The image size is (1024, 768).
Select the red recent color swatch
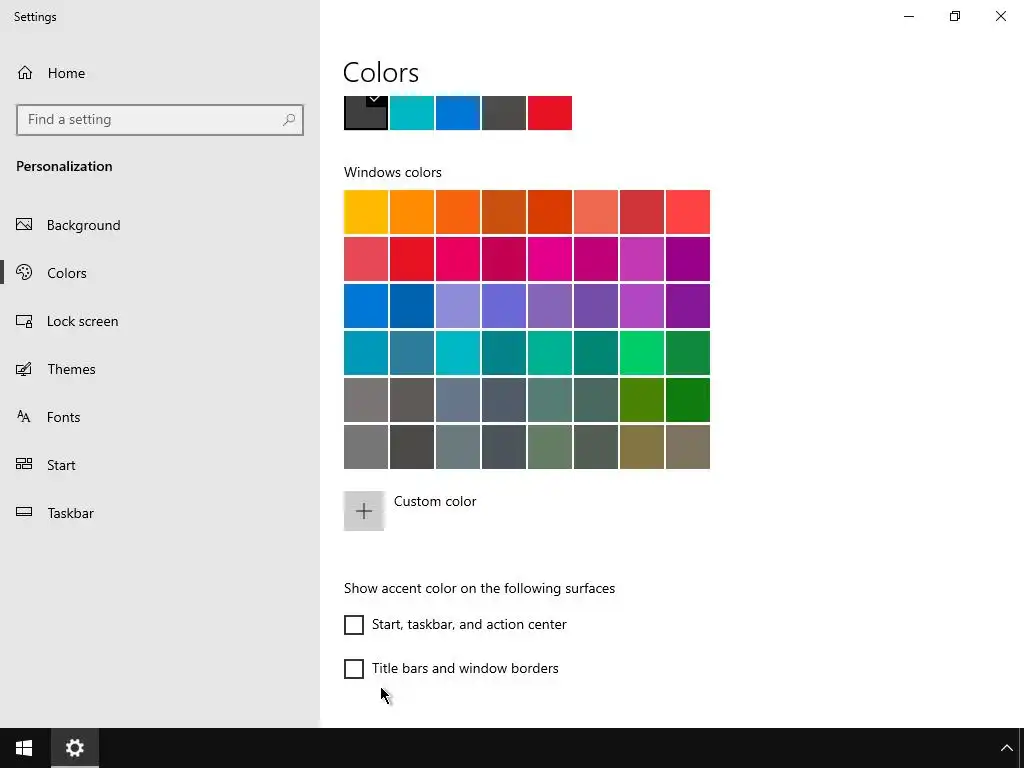(550, 113)
